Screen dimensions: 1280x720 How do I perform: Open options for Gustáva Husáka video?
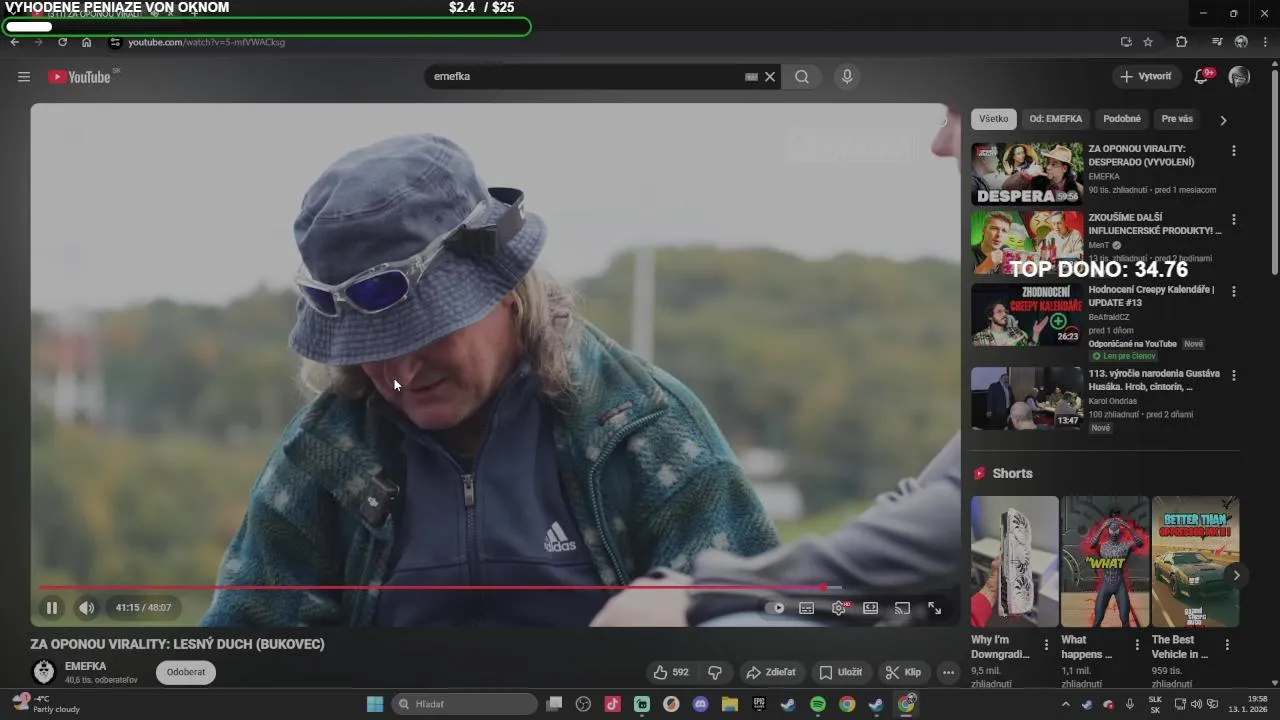[1234, 375]
